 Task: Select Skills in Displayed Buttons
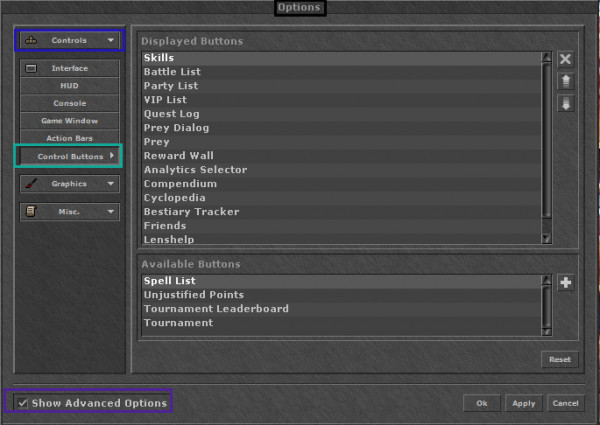point(341,58)
